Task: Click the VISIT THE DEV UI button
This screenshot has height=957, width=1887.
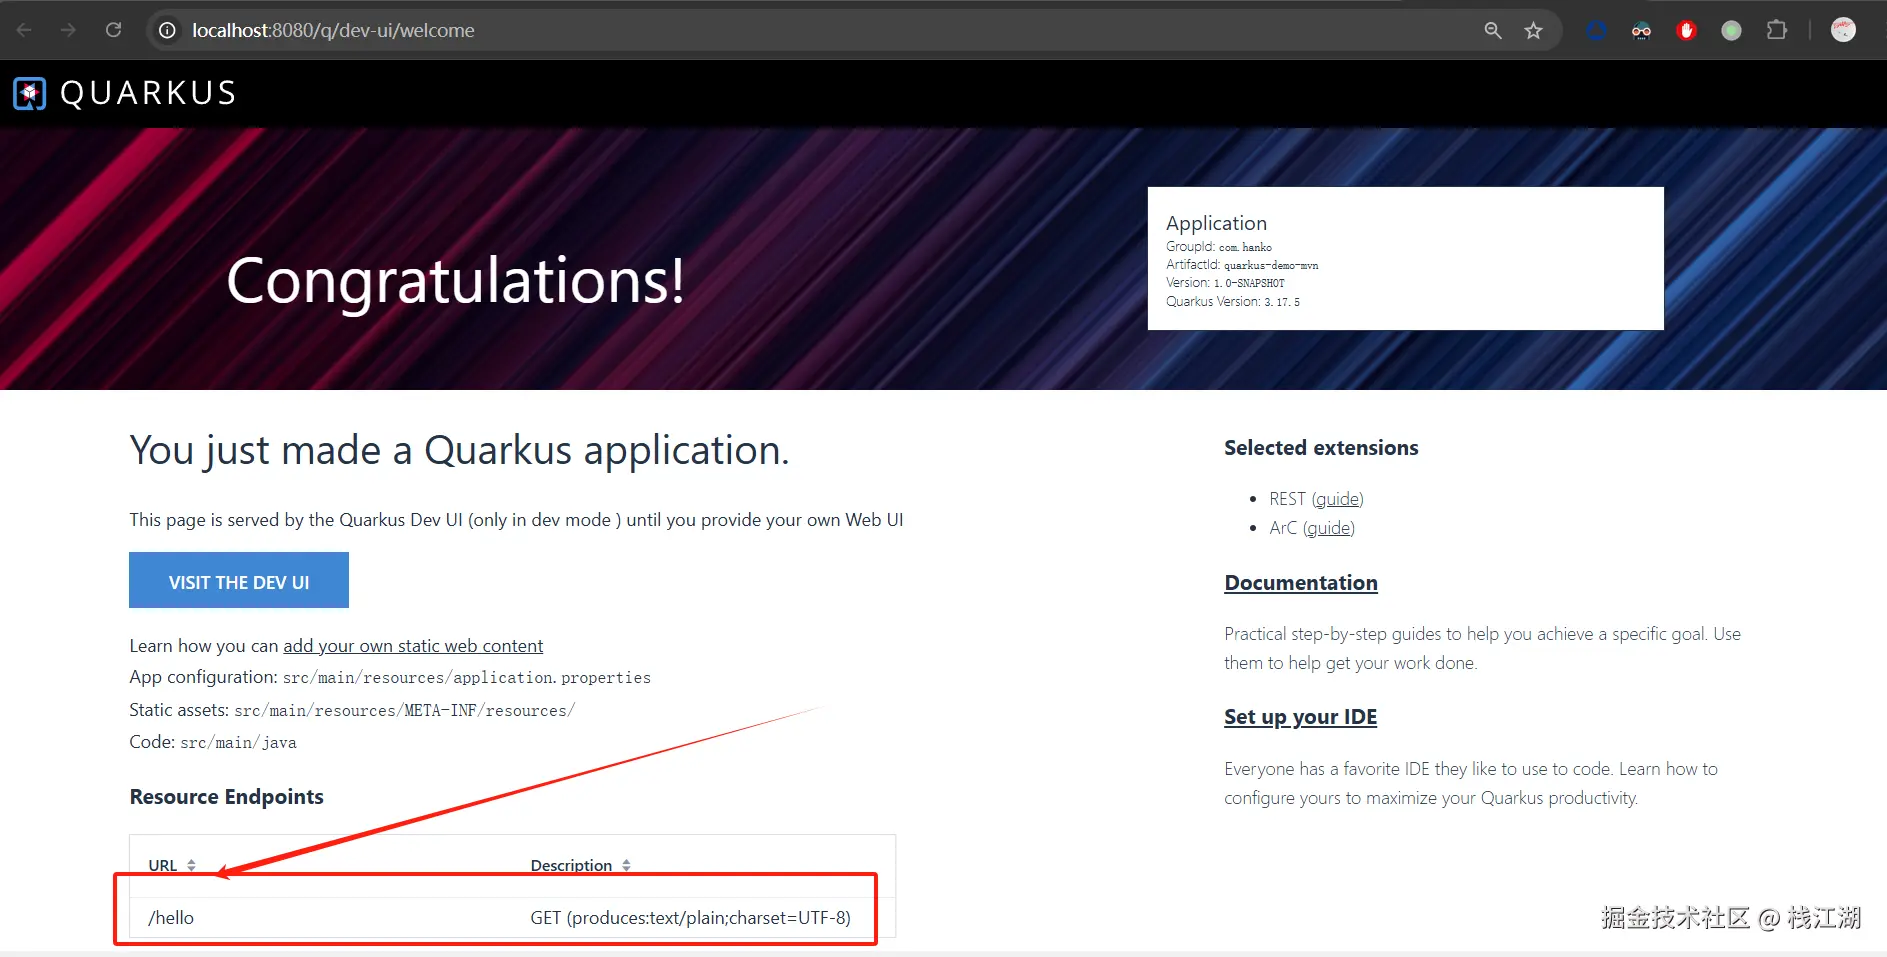Action: point(239,580)
